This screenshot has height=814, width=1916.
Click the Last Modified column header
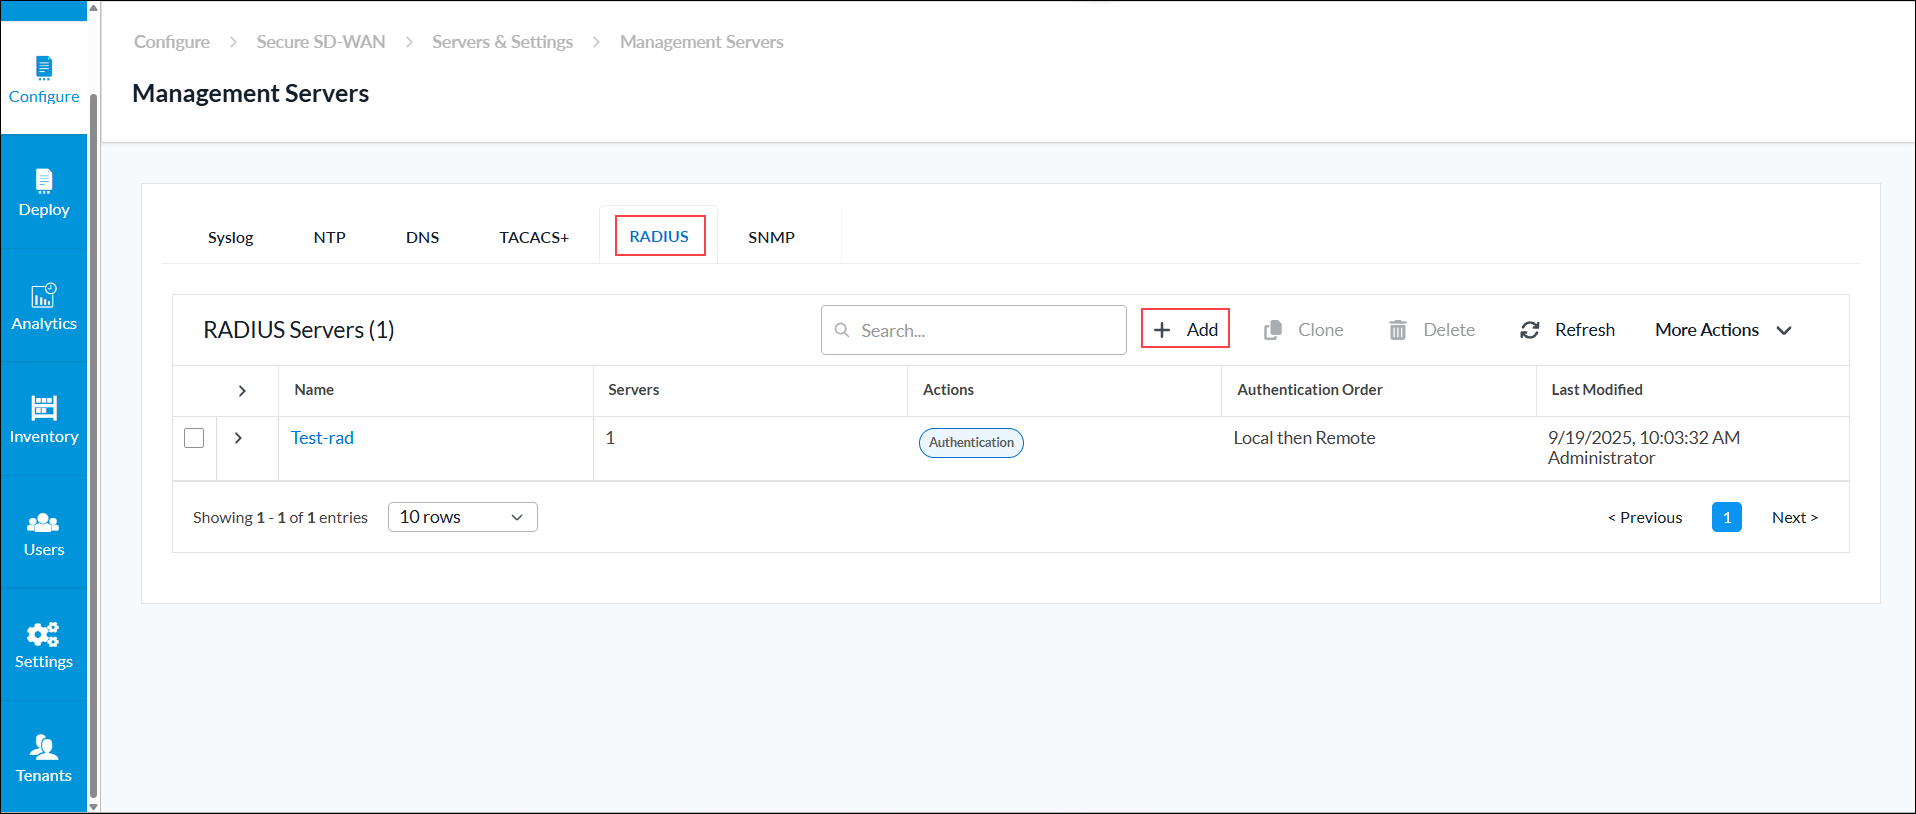click(1597, 390)
